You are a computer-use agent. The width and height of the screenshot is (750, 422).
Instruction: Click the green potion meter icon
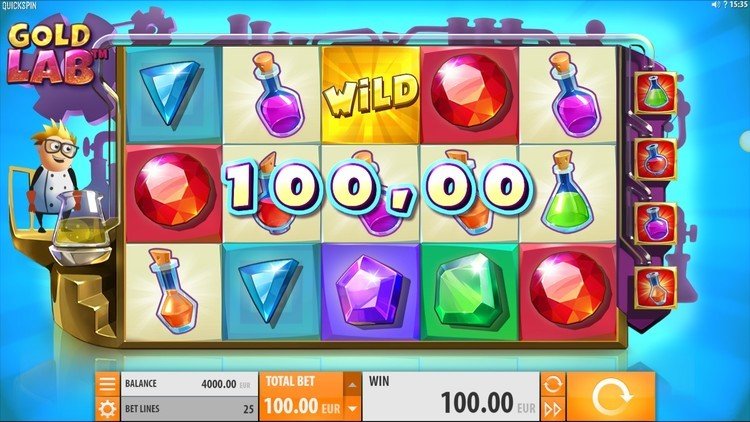tap(655, 92)
